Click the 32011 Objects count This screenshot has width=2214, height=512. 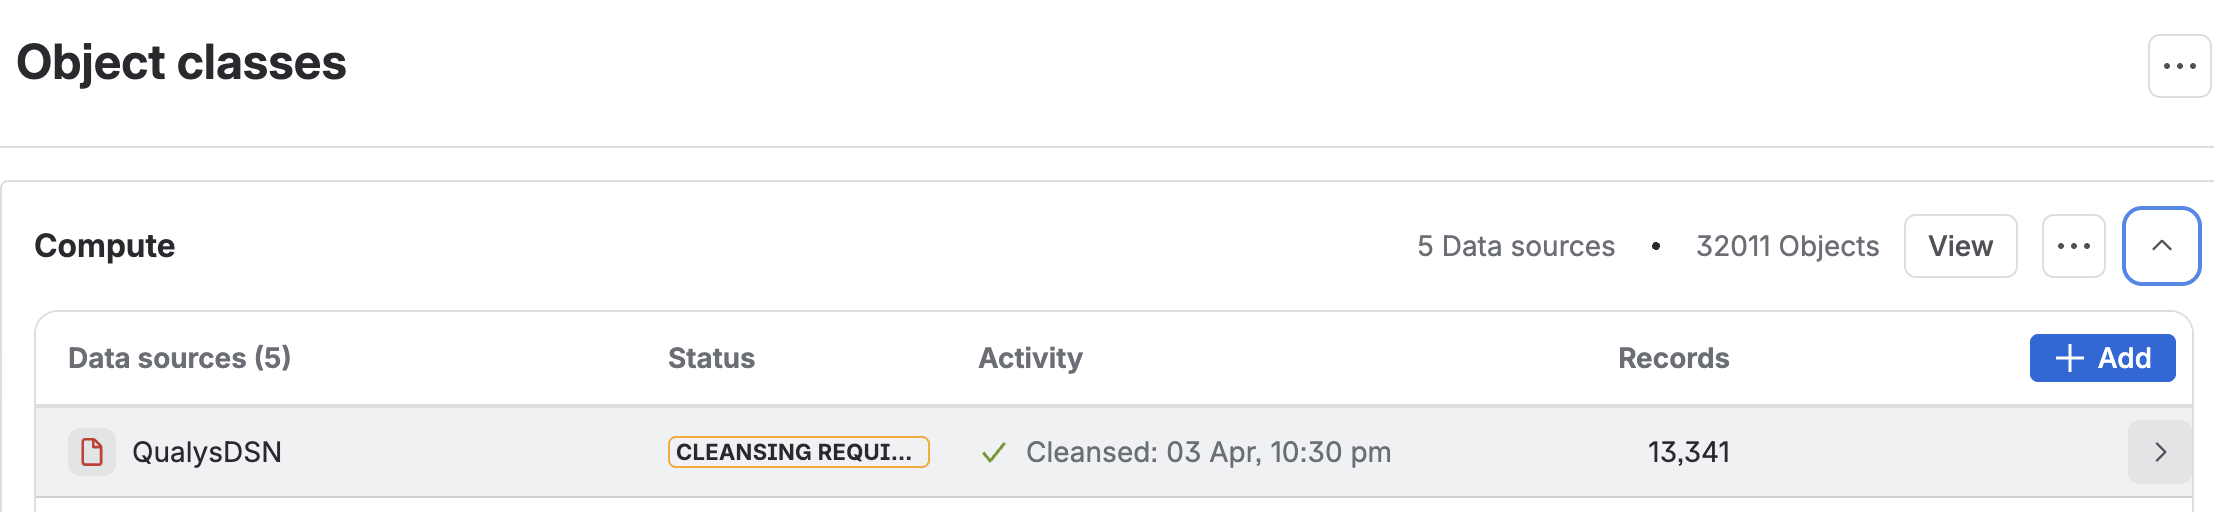tap(1787, 246)
